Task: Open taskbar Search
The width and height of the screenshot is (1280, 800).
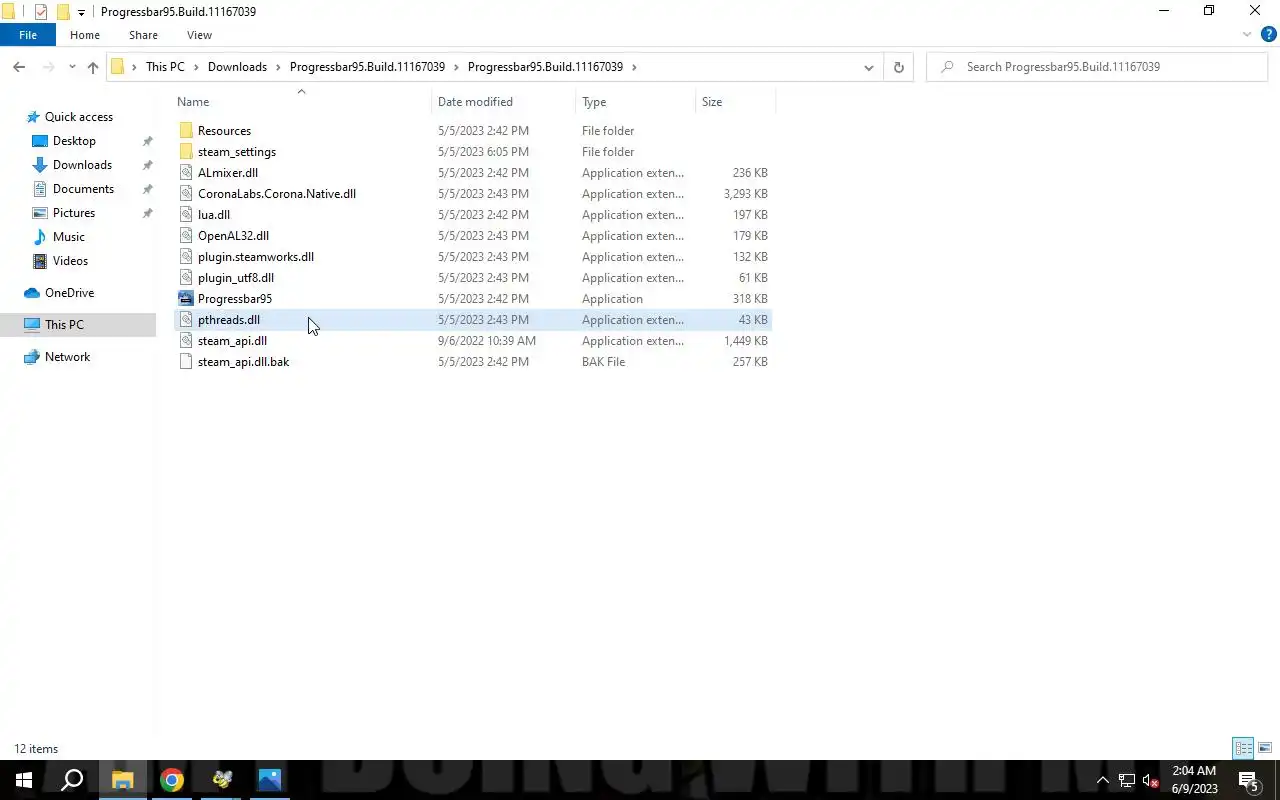Action: point(72,780)
